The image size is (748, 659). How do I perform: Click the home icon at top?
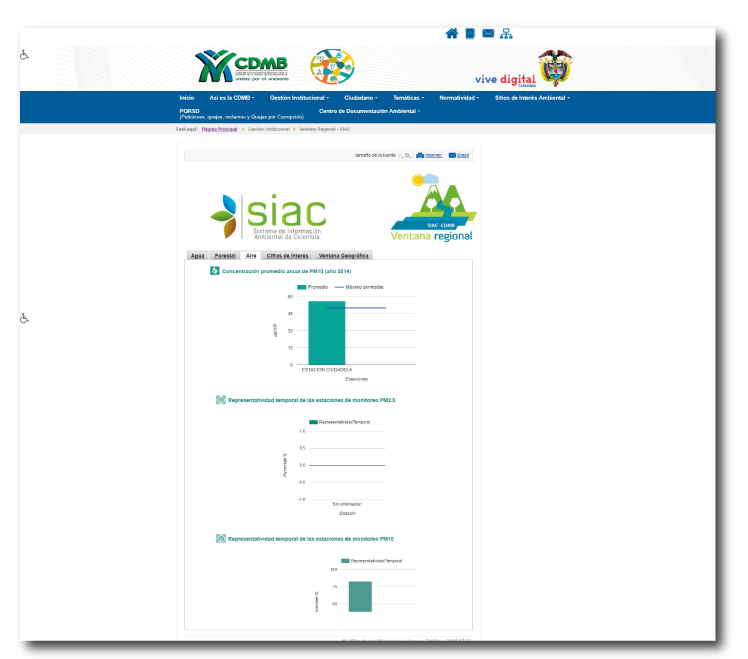[452, 33]
